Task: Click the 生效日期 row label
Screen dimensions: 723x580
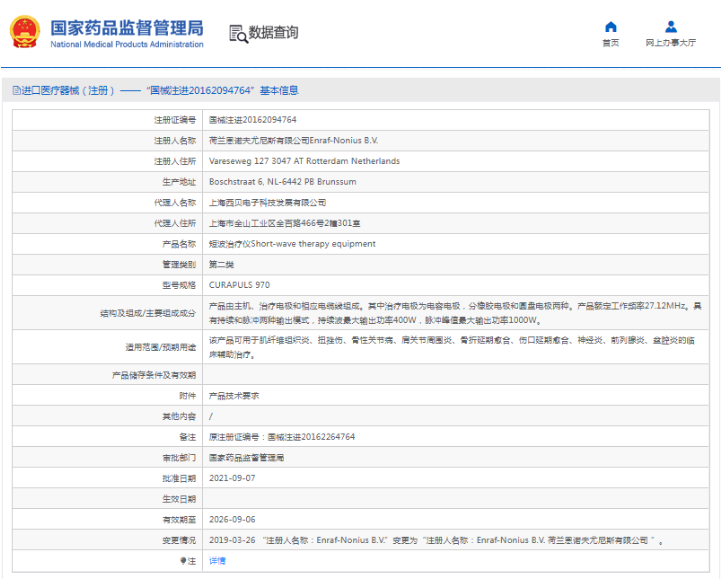Action: pos(179,499)
